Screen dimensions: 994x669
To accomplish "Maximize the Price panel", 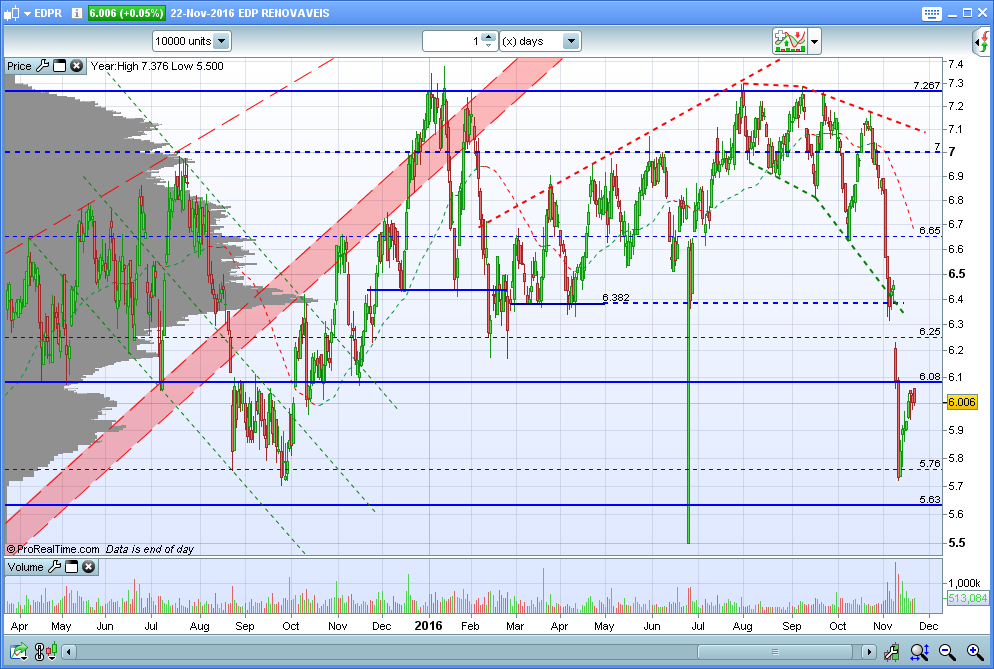I will click(x=60, y=65).
